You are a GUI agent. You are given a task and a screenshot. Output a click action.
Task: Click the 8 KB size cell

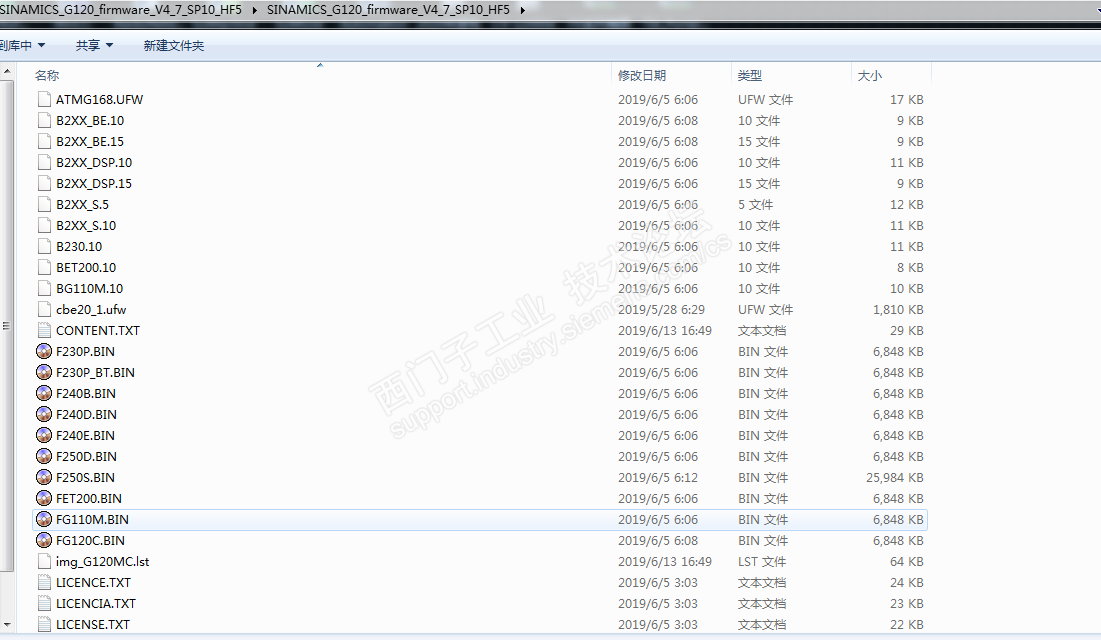(909, 268)
